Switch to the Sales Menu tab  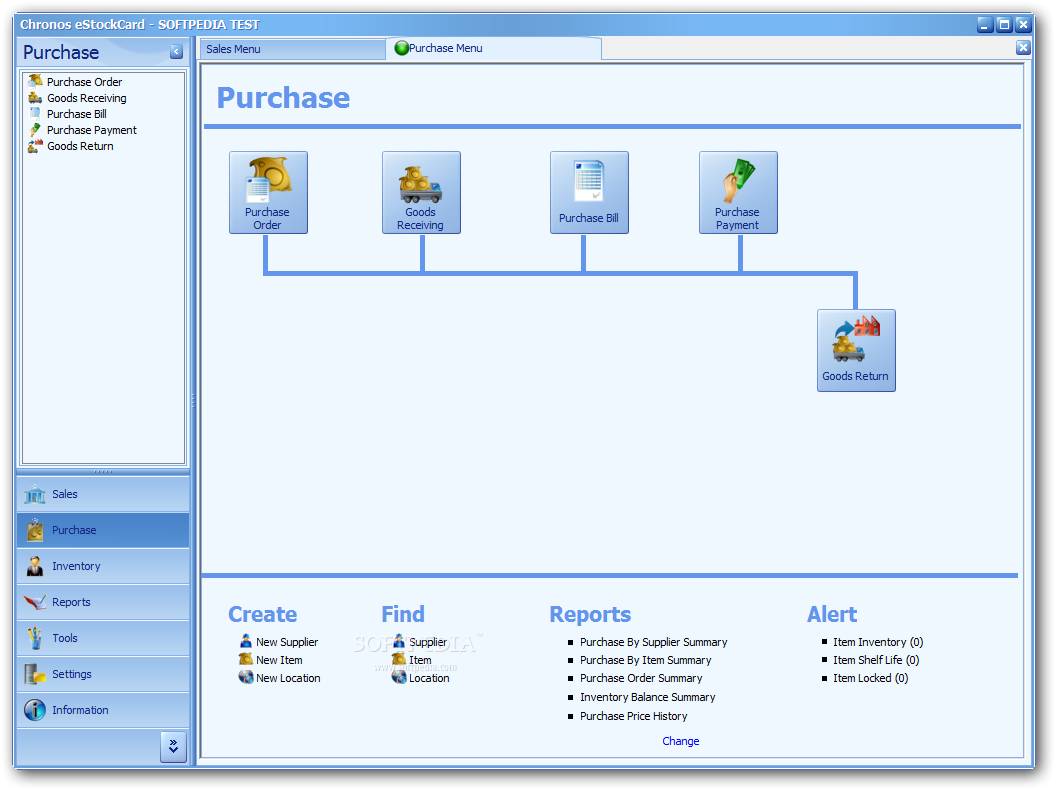click(x=292, y=49)
